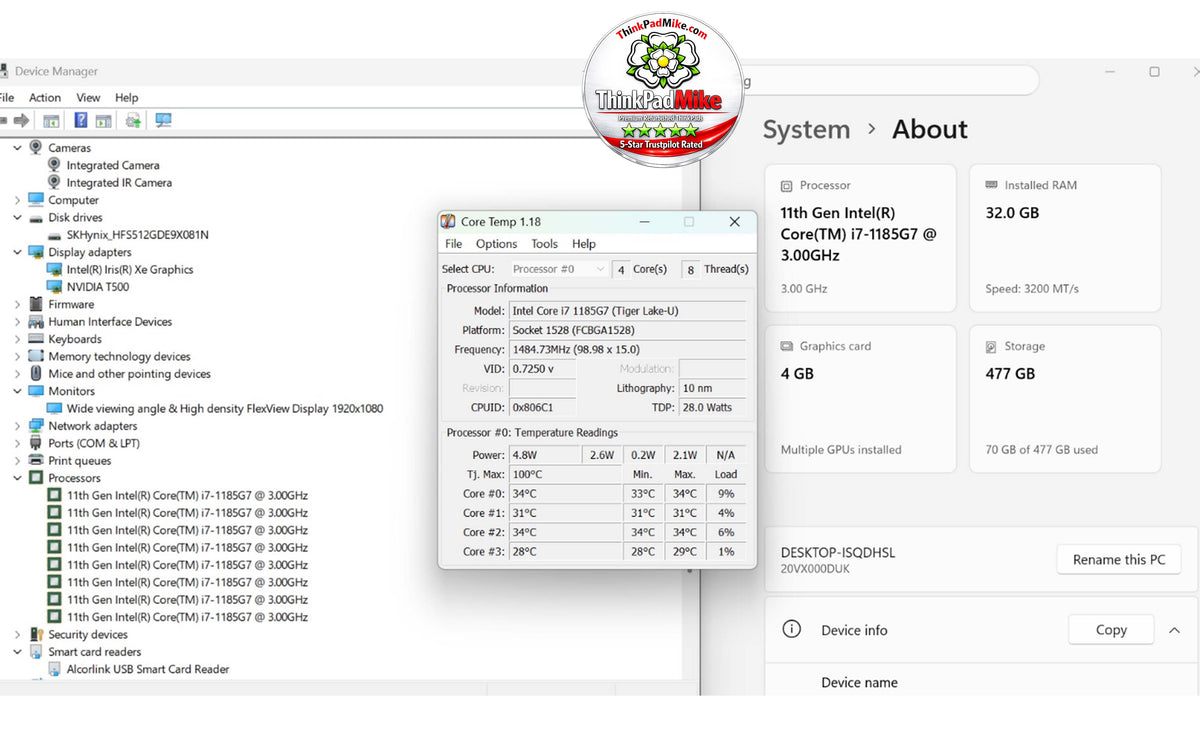Click the Installed RAM card
The width and height of the screenshot is (1200, 754).
tap(1065, 239)
